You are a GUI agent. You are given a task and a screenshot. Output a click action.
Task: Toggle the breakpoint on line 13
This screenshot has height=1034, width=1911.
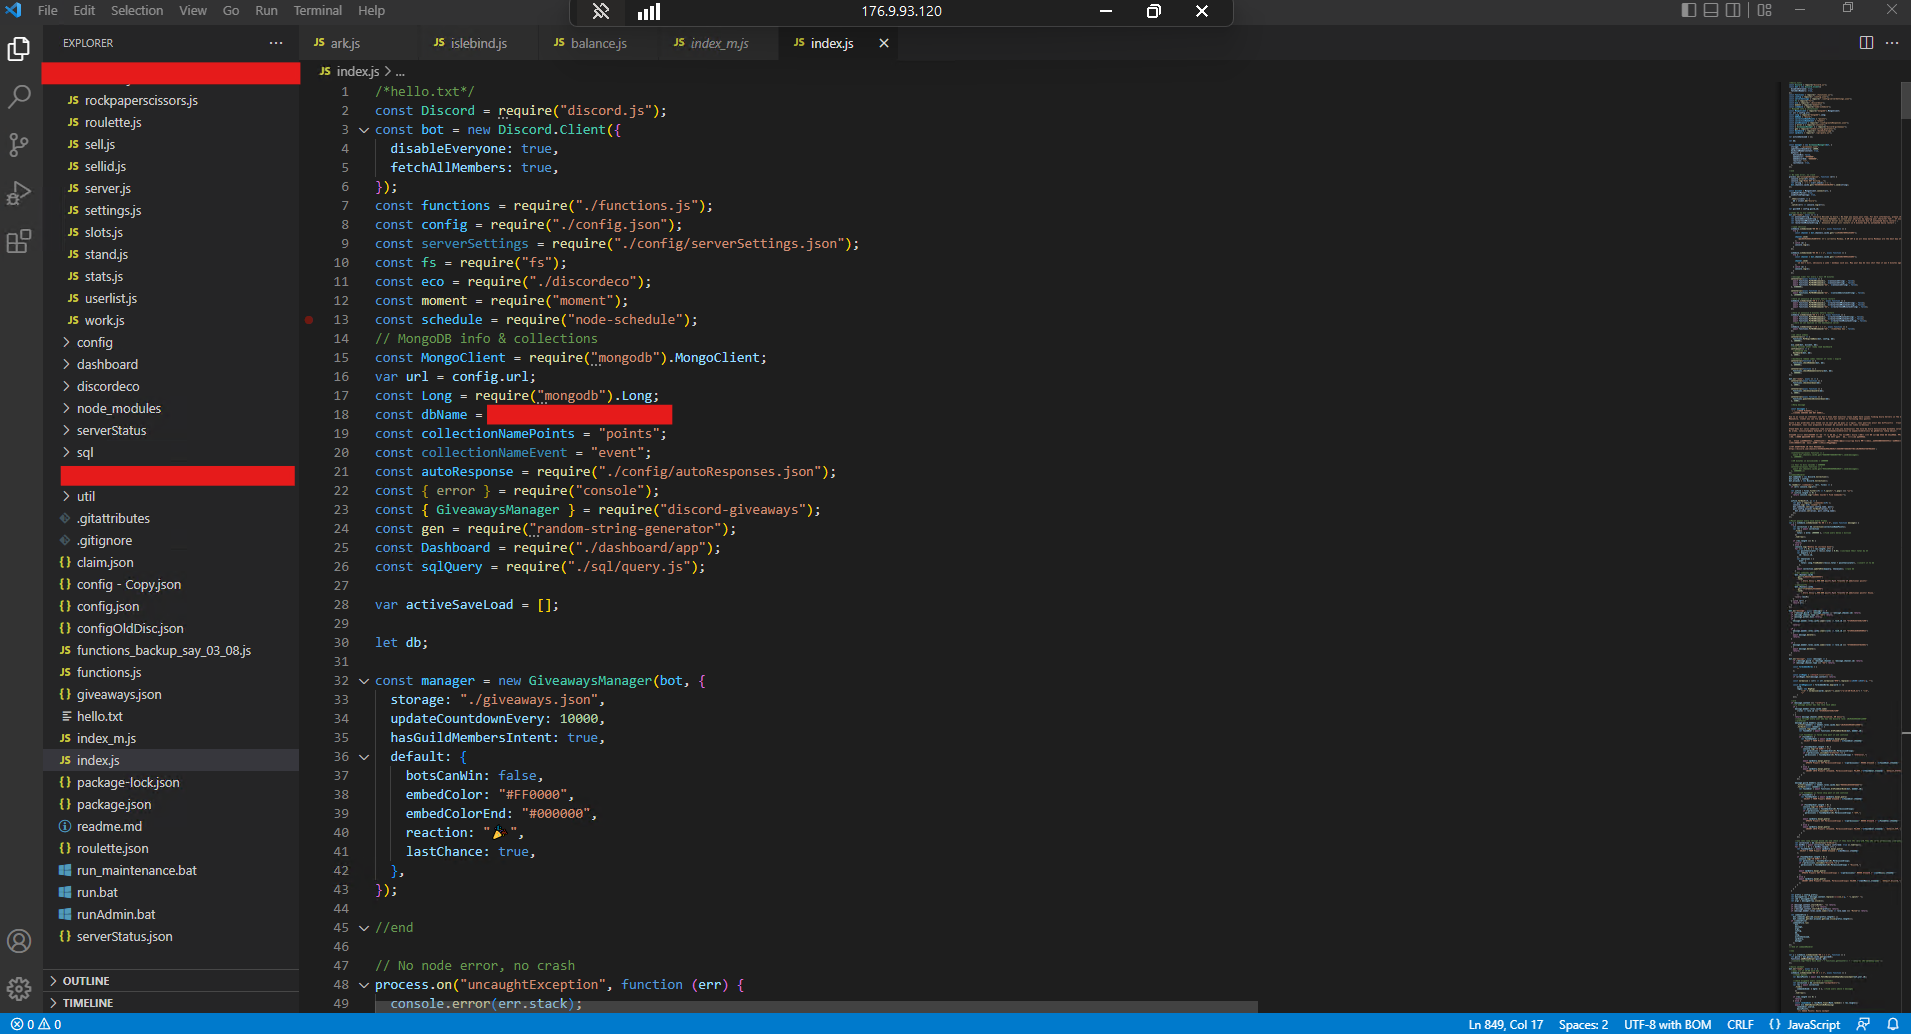point(309,320)
